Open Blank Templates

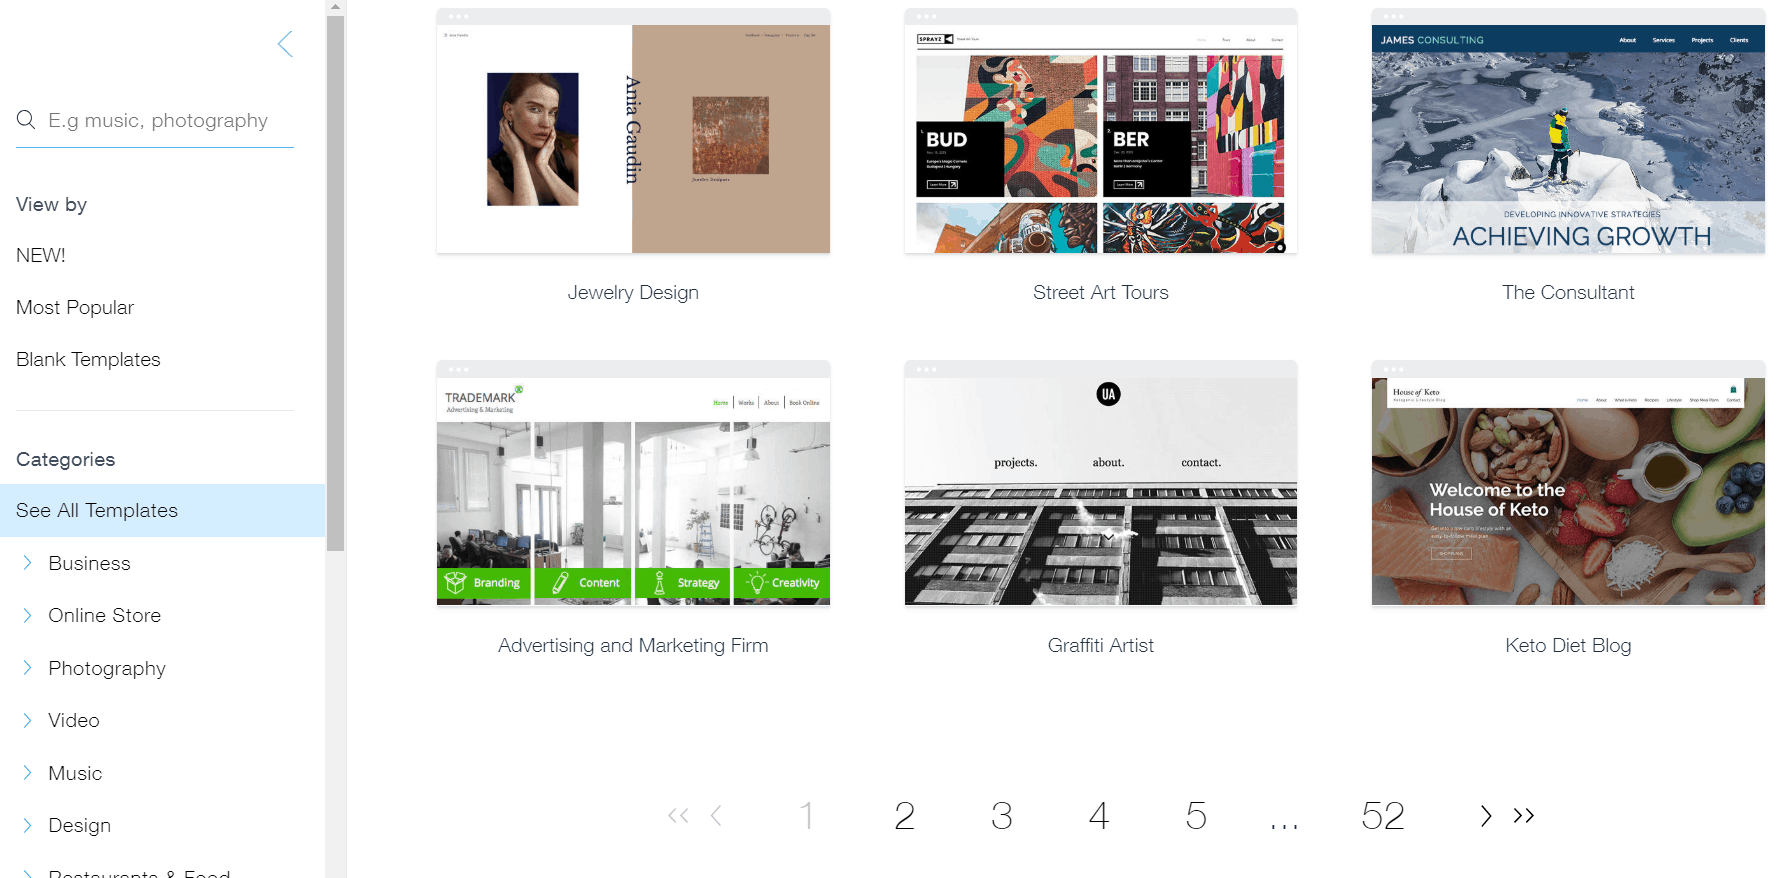click(88, 359)
